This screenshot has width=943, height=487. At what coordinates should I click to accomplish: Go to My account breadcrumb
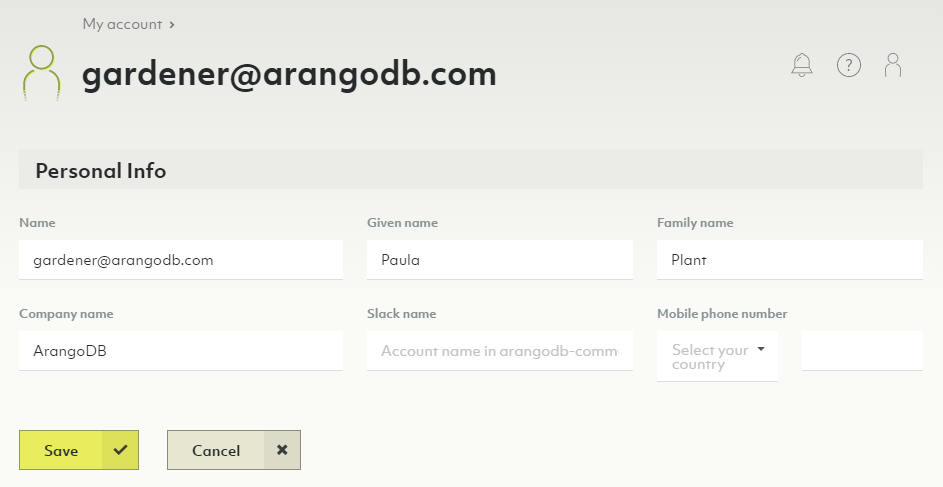(x=121, y=24)
